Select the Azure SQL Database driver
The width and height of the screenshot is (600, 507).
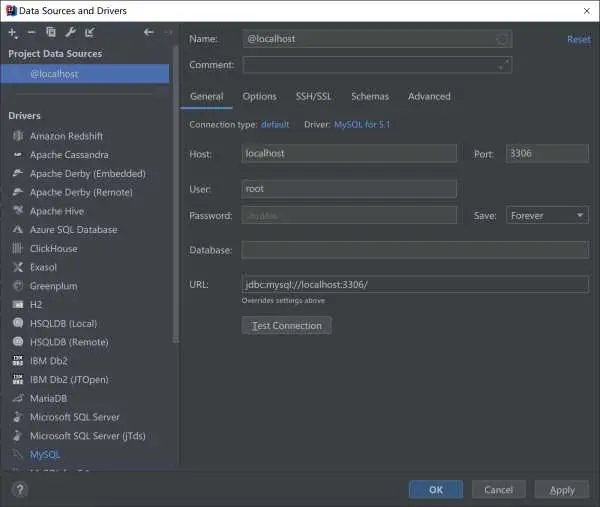tap(73, 230)
